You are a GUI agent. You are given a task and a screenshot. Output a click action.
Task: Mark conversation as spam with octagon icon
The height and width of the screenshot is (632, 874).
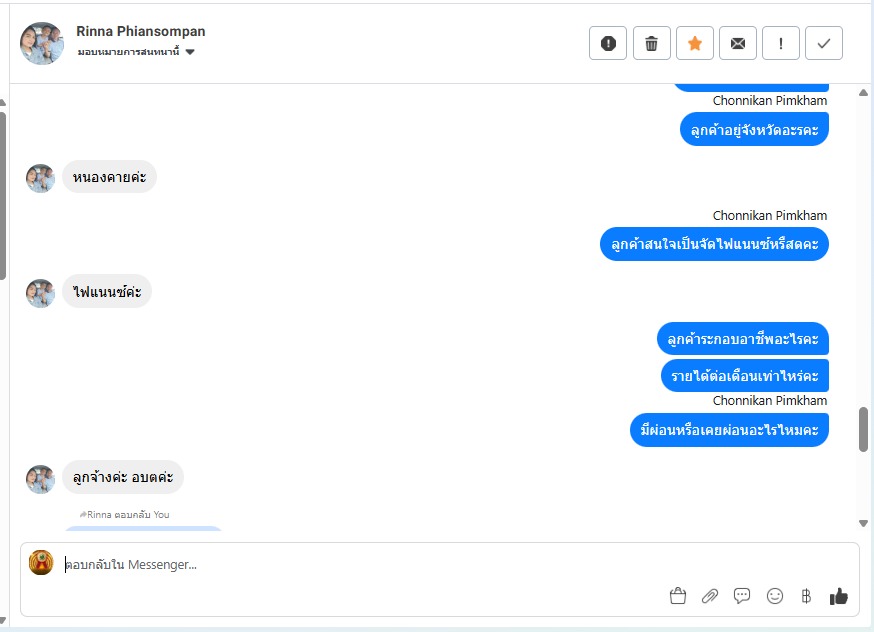608,43
